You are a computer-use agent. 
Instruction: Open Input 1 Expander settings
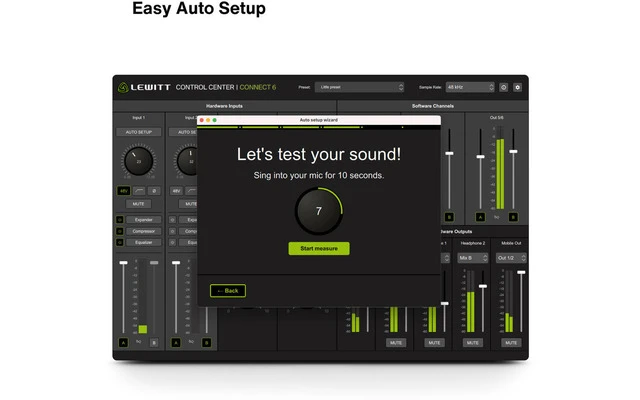[143, 220]
